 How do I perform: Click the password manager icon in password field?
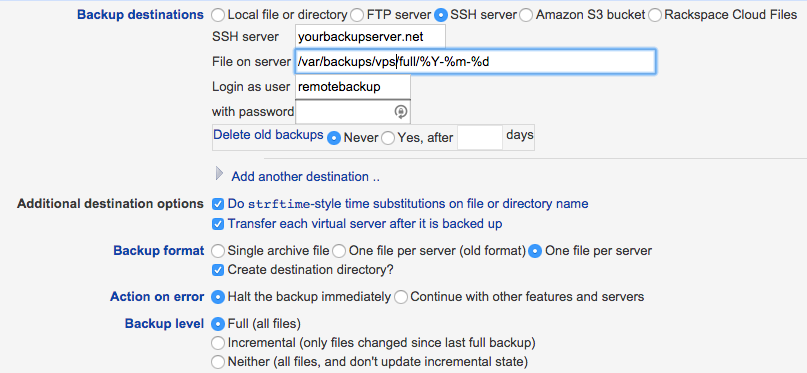[x=401, y=112]
